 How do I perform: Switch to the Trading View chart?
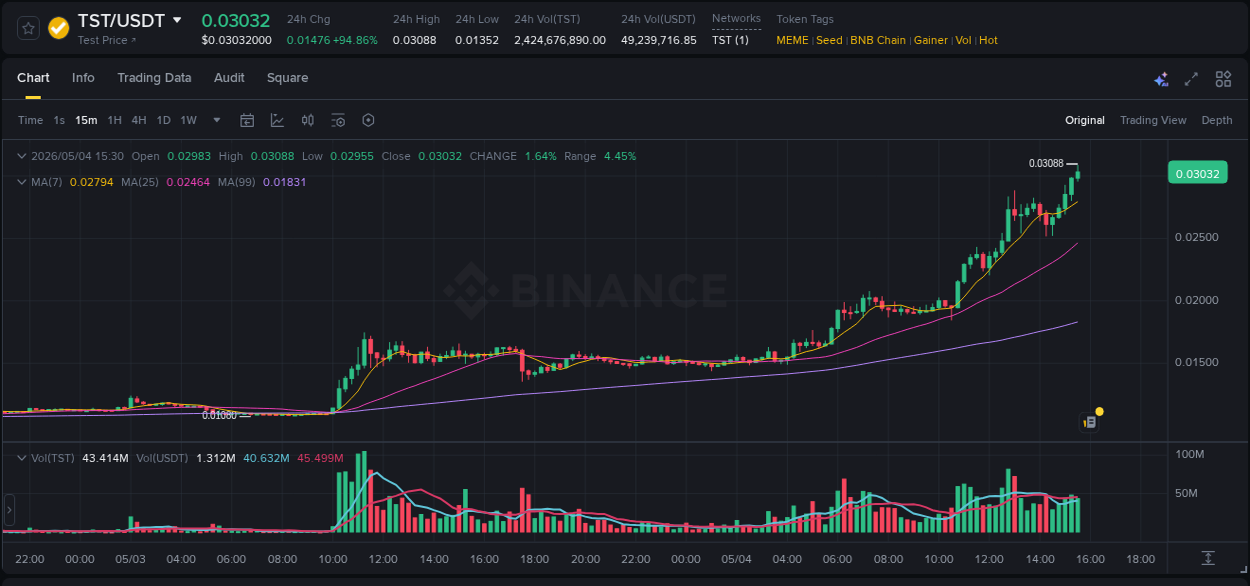1153,120
